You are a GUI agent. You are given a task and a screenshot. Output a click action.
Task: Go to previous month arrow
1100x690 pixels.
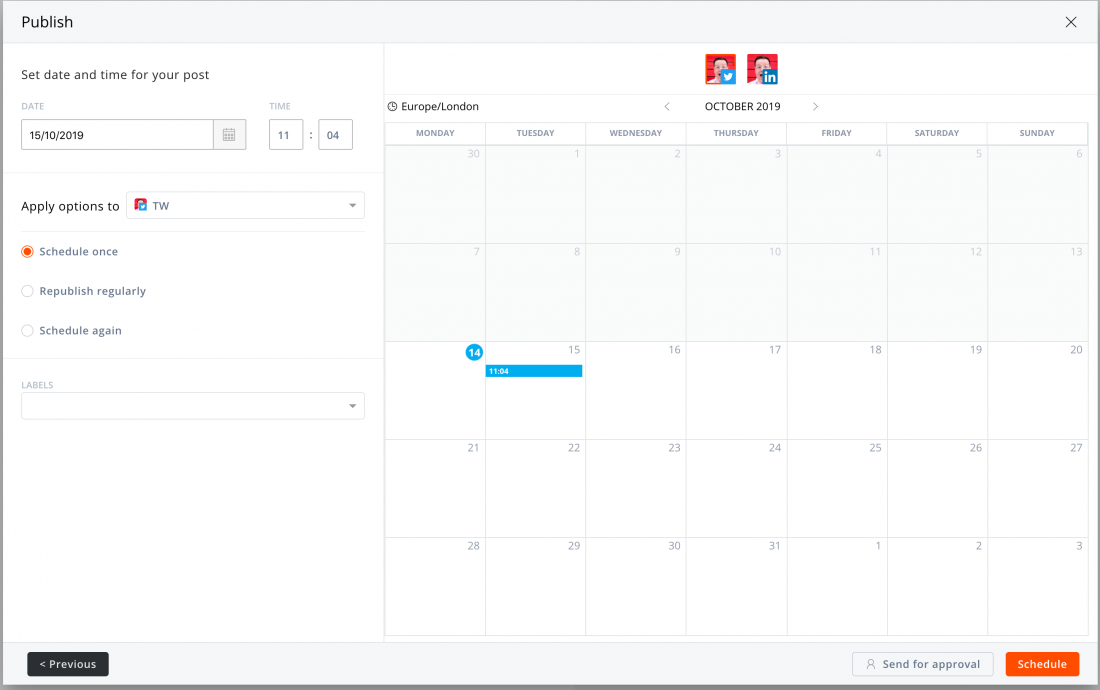coord(667,107)
